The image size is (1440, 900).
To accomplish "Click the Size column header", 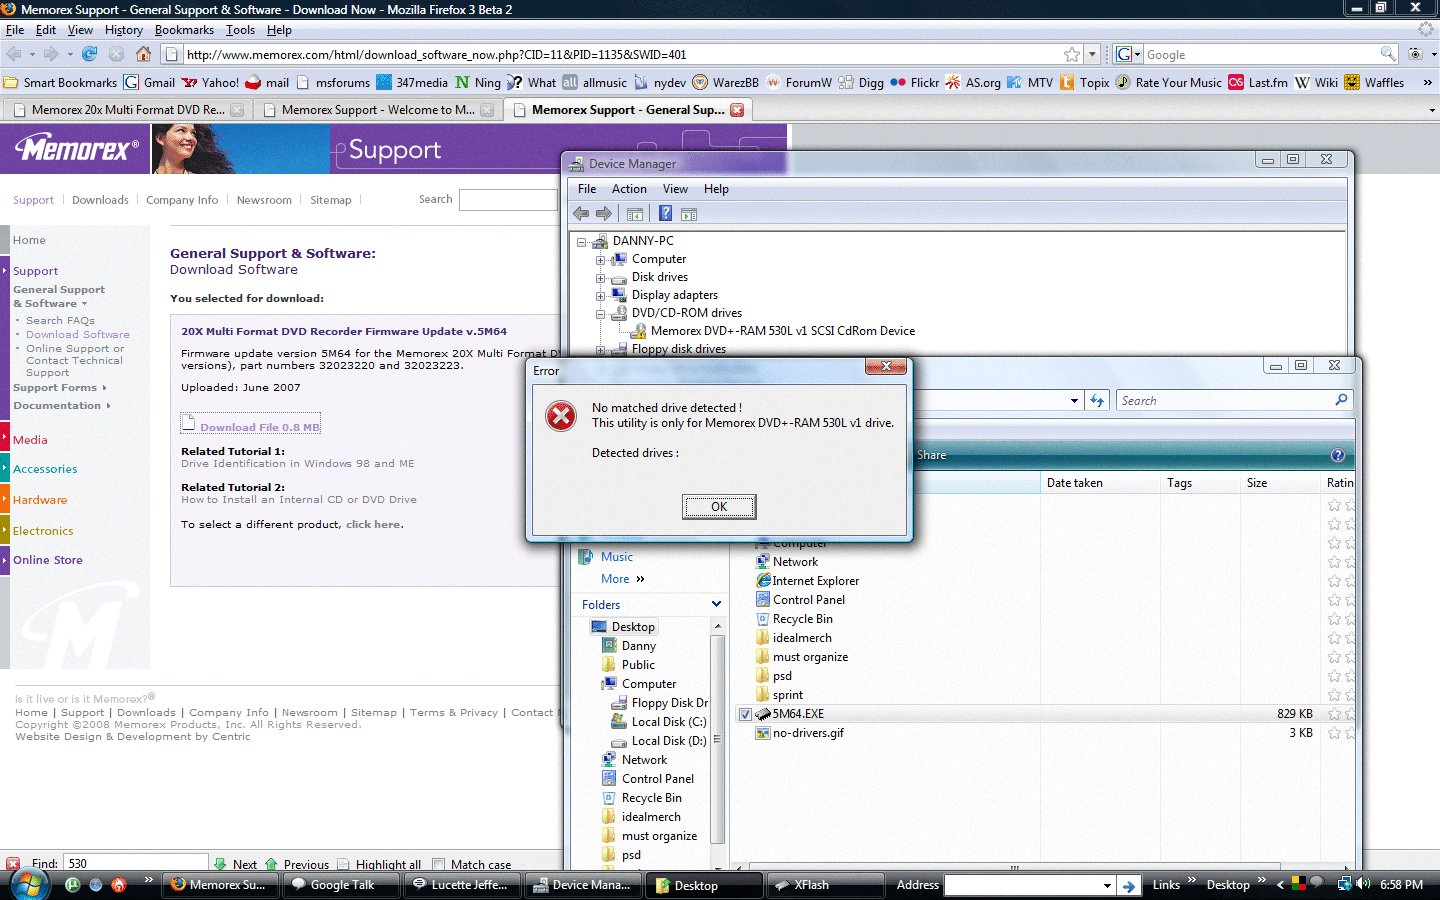I will (x=1278, y=483).
